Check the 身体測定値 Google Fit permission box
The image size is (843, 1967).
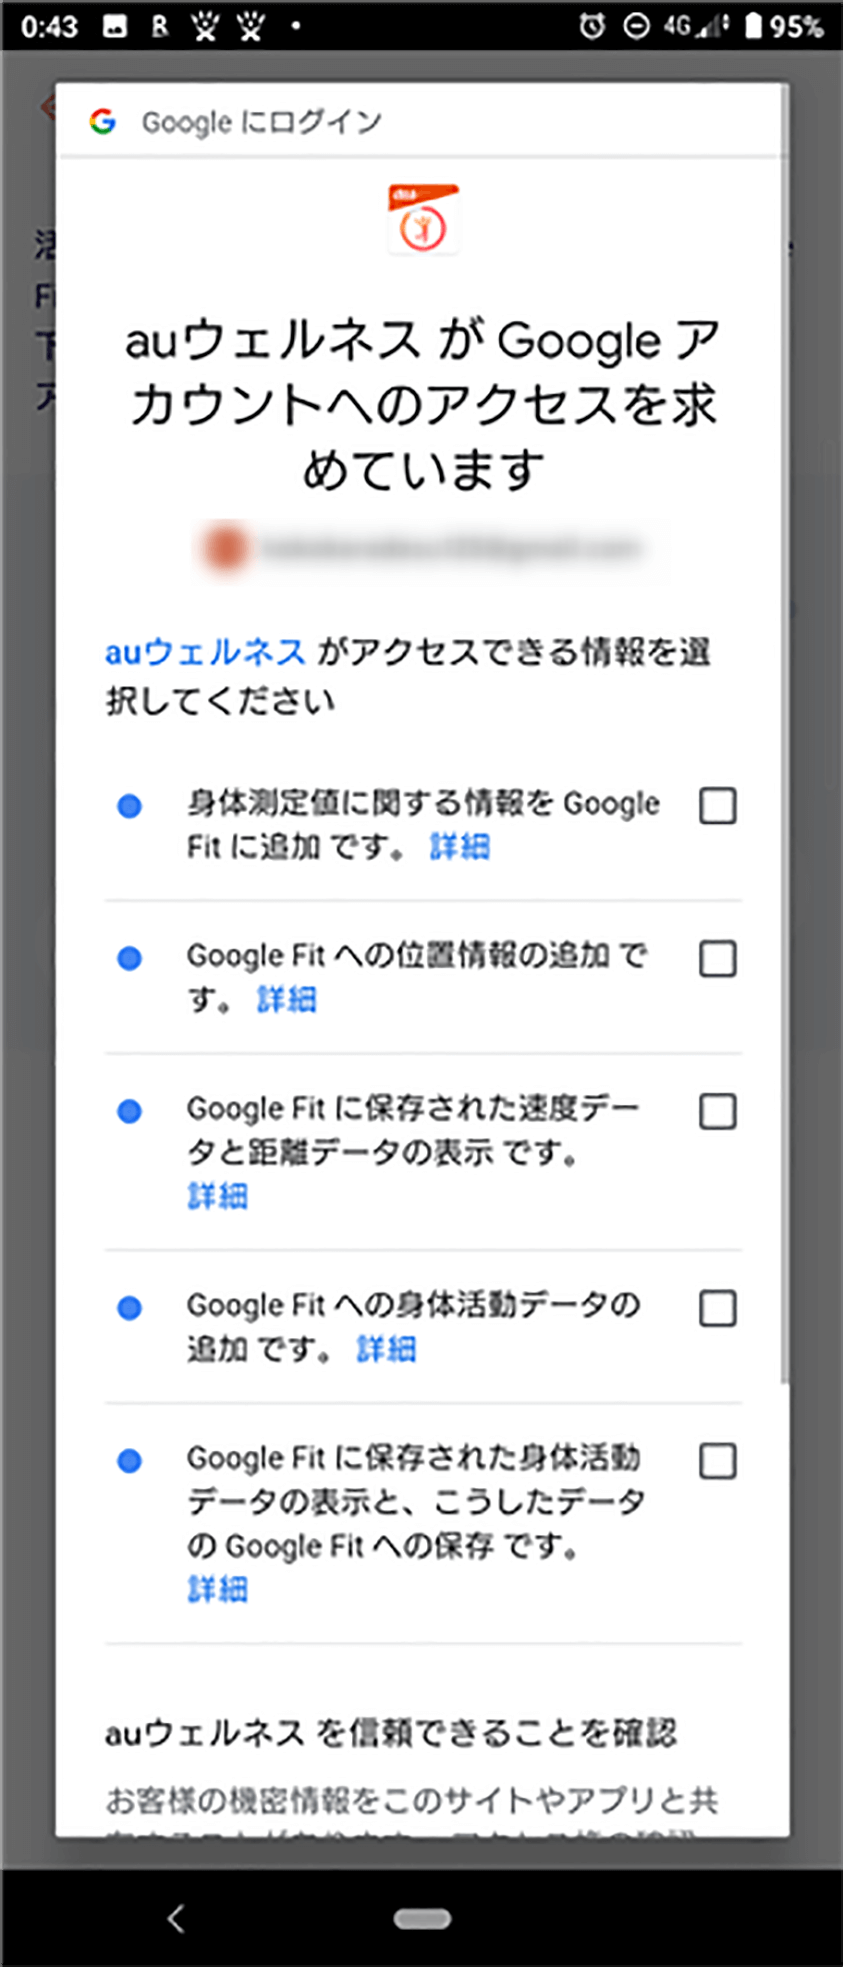(x=718, y=805)
